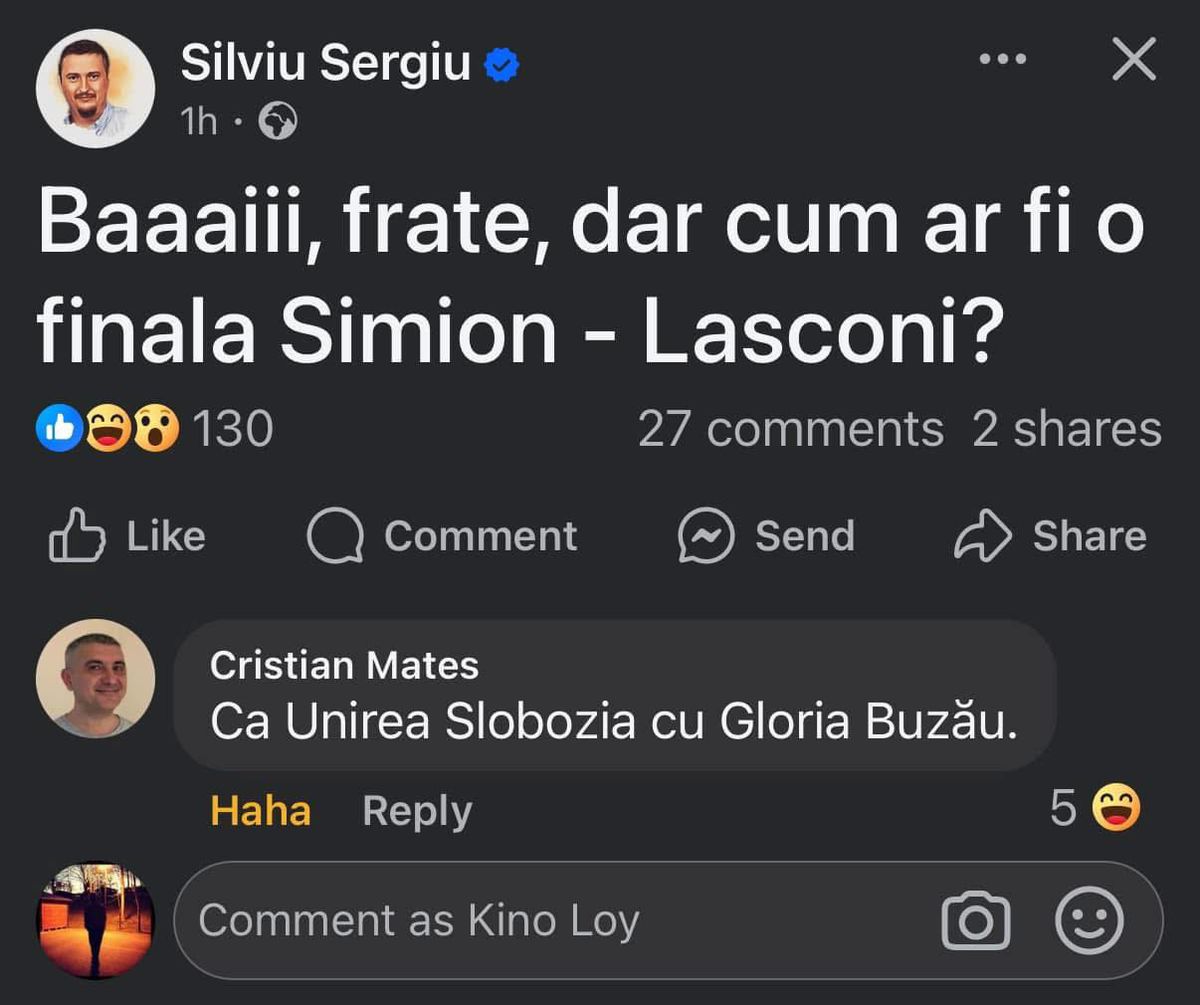Toggle Like on the post

[x=128, y=535]
